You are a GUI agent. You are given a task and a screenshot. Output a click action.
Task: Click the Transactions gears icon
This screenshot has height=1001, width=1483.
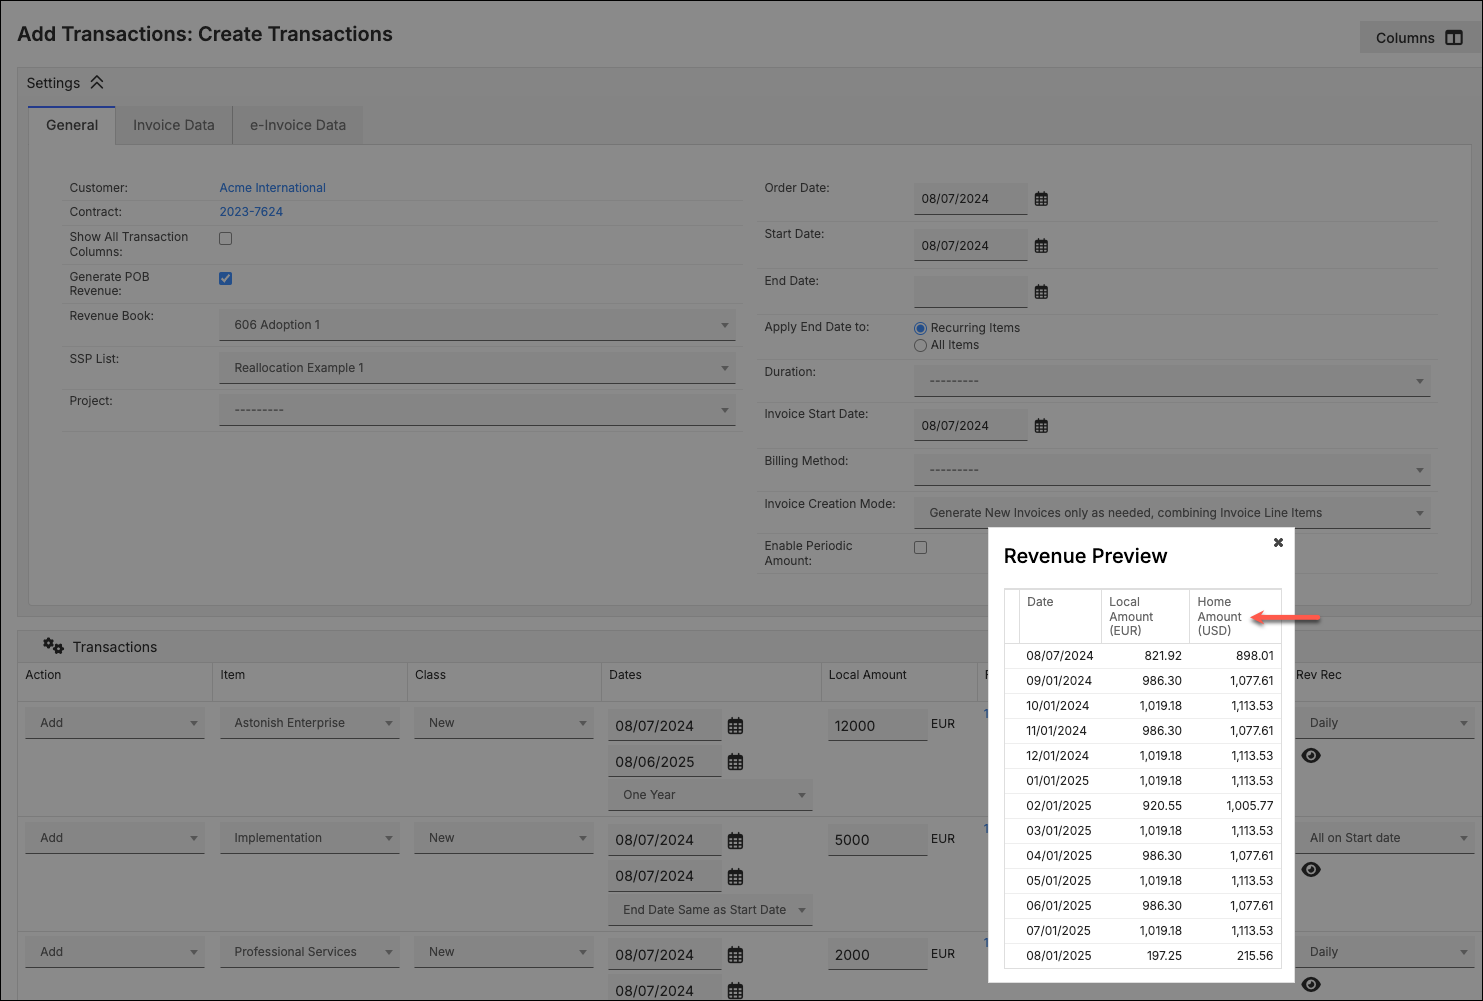pos(53,646)
